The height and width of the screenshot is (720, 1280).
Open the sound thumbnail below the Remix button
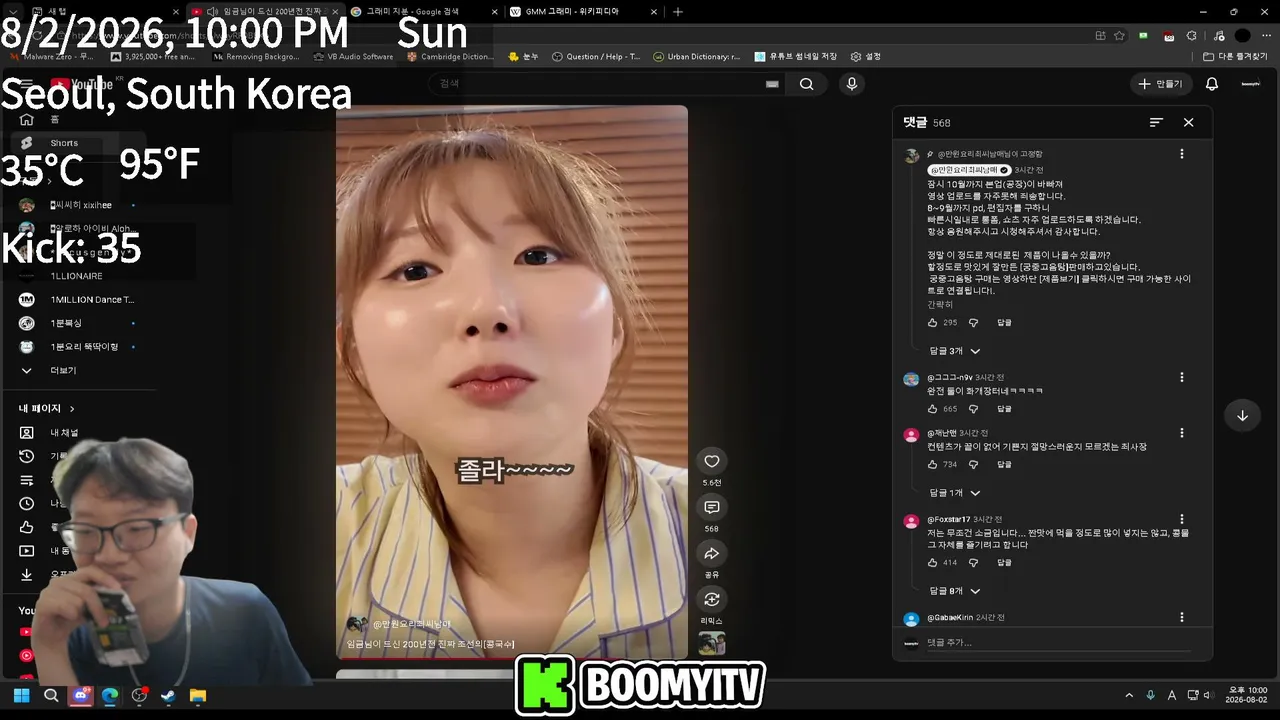coord(712,643)
